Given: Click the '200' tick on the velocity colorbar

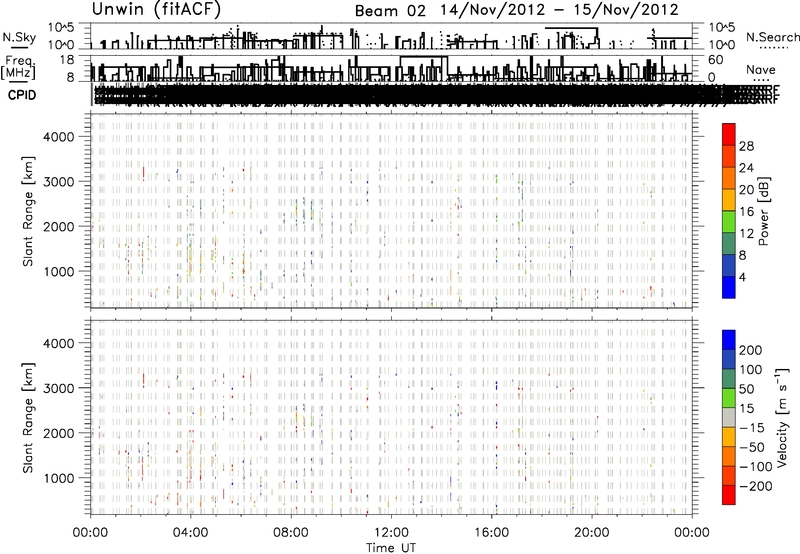Looking at the screenshot, I should 750,350.
